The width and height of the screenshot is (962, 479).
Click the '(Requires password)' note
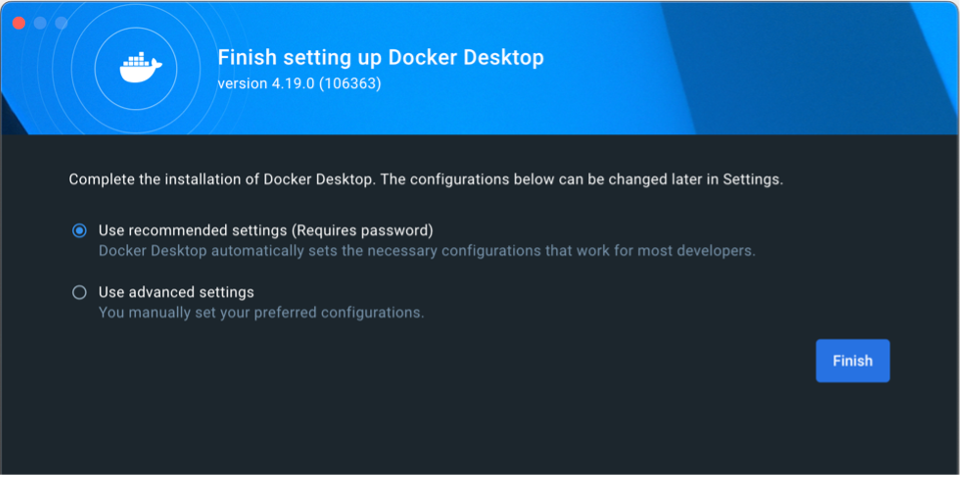click(362, 231)
